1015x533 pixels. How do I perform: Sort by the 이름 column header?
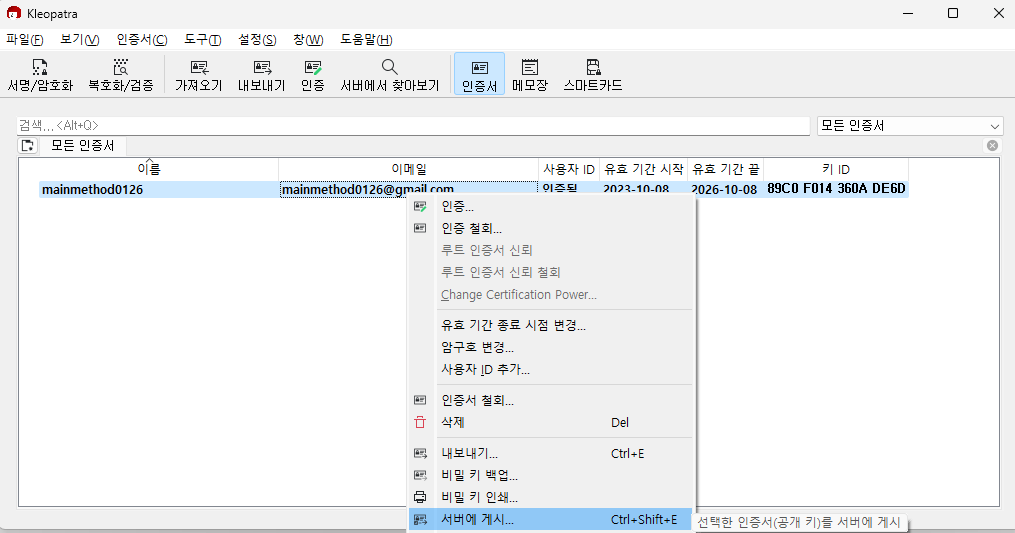[x=148, y=169]
